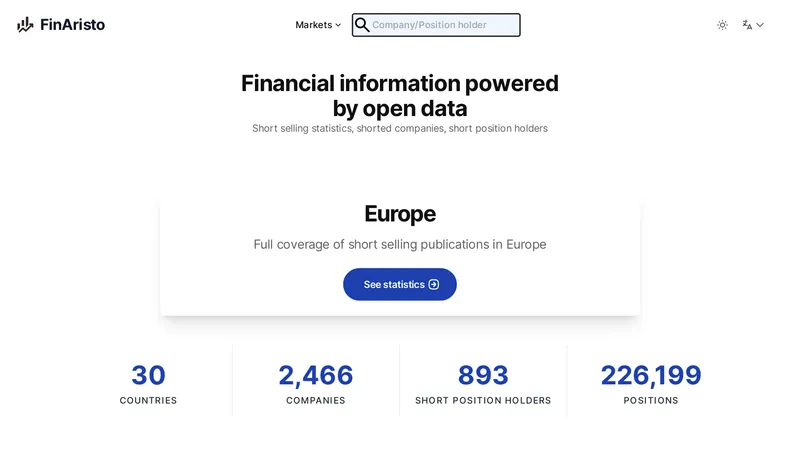This screenshot has height=450, width=800.
Task: Click the Full coverage of short selling text
Action: [400, 244]
